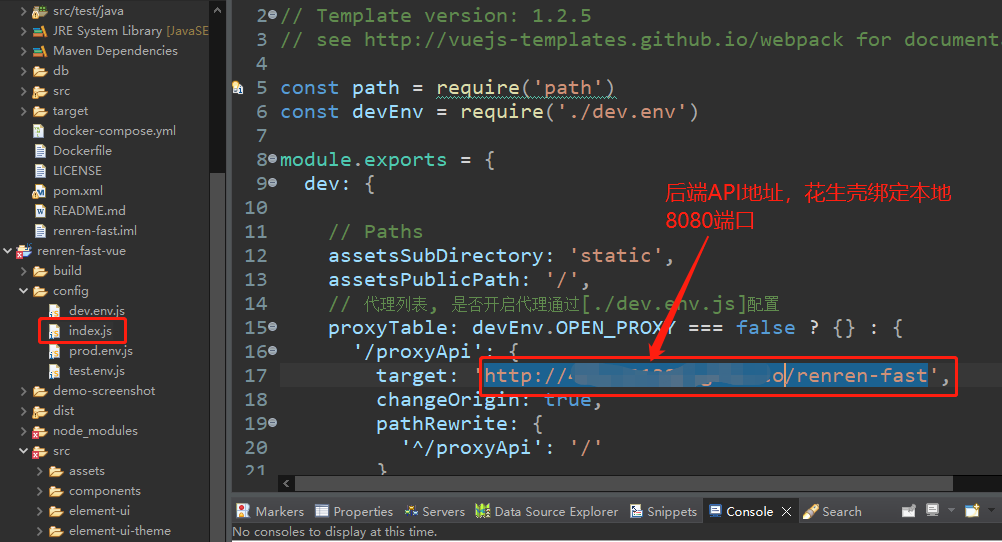Click the index.js file icon
The image size is (1002, 542).
click(x=56, y=331)
